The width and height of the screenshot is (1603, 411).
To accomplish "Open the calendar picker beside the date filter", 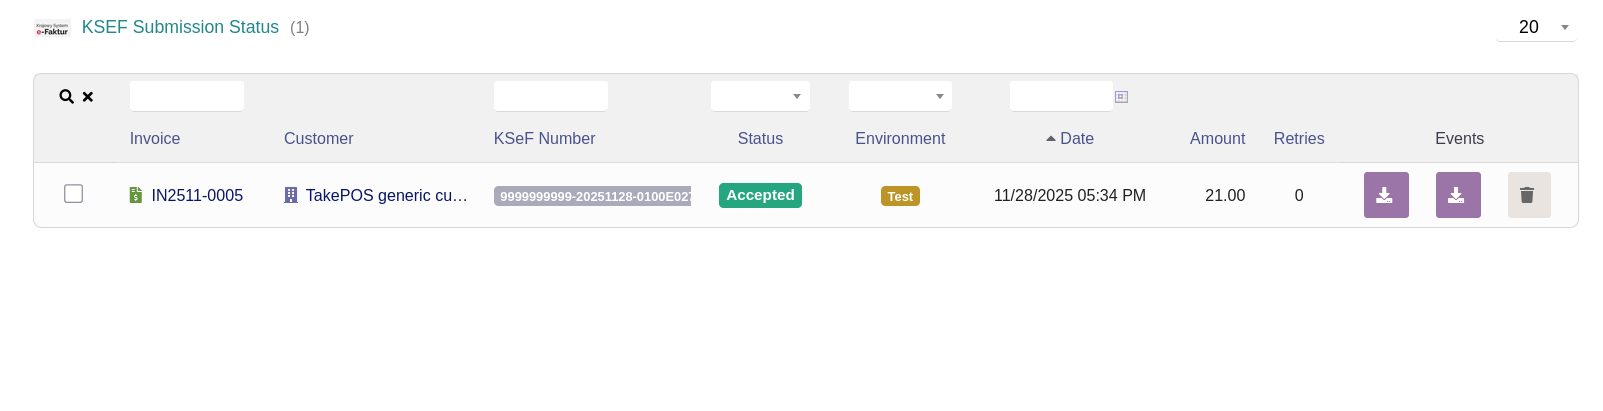I will [x=1121, y=97].
